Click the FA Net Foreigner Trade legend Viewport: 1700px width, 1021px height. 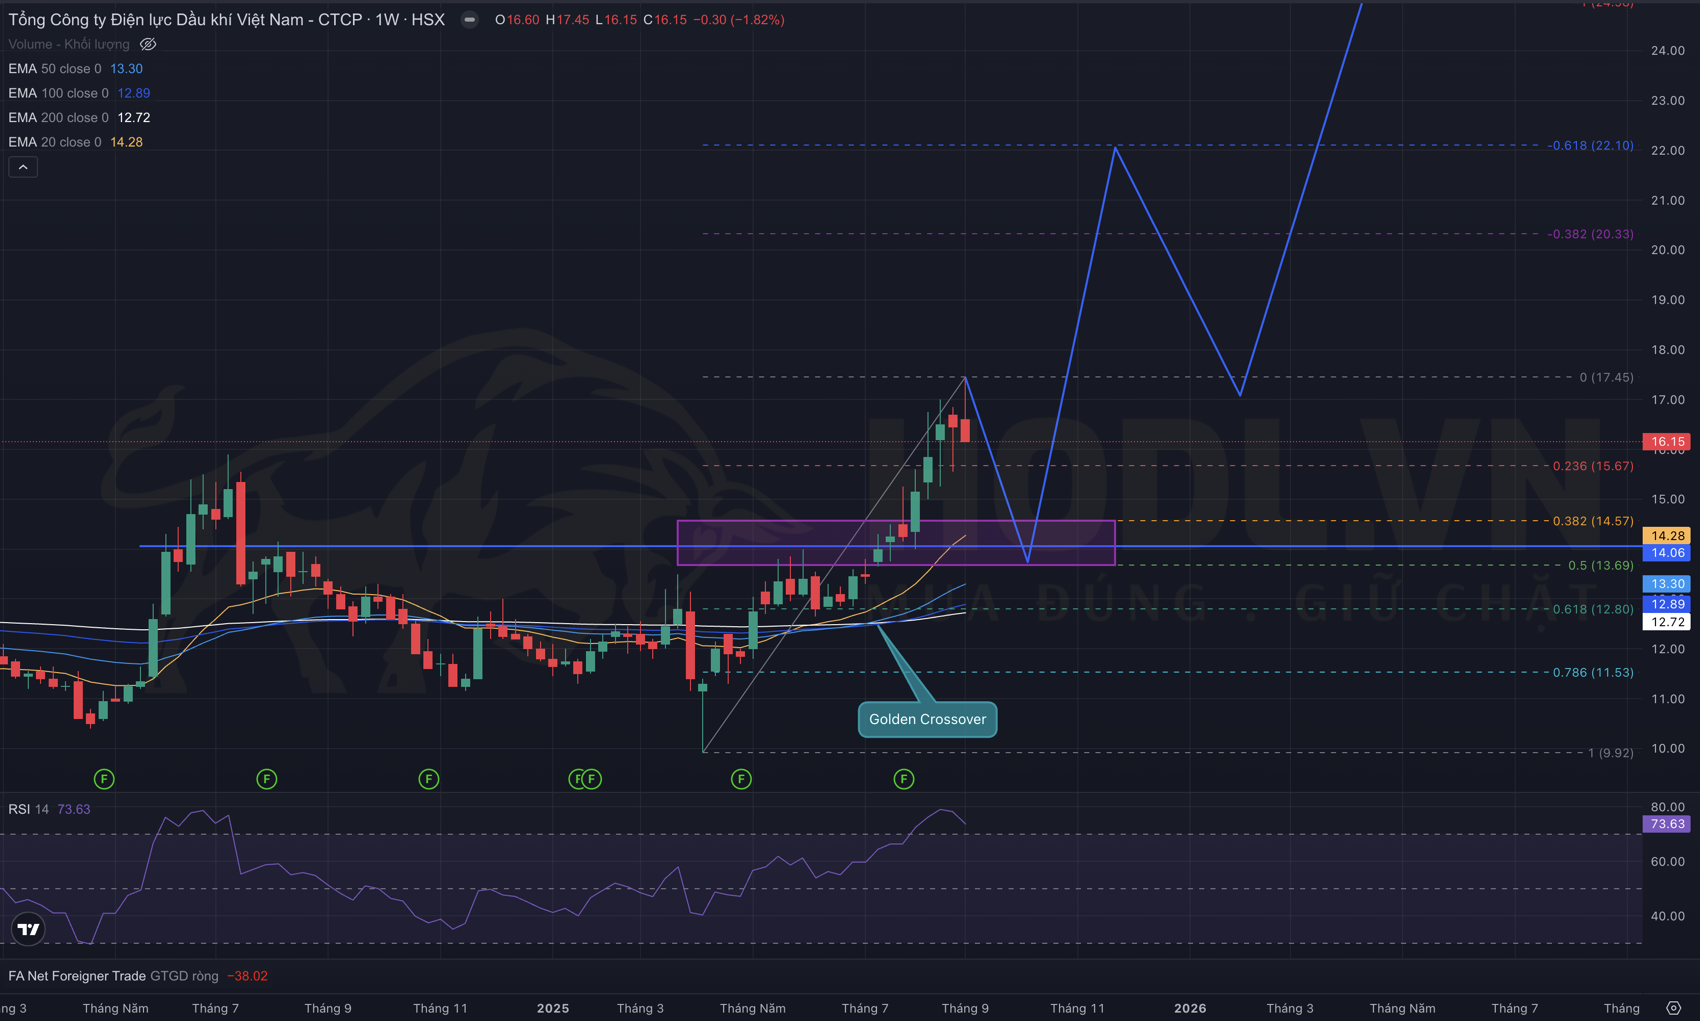tap(77, 976)
